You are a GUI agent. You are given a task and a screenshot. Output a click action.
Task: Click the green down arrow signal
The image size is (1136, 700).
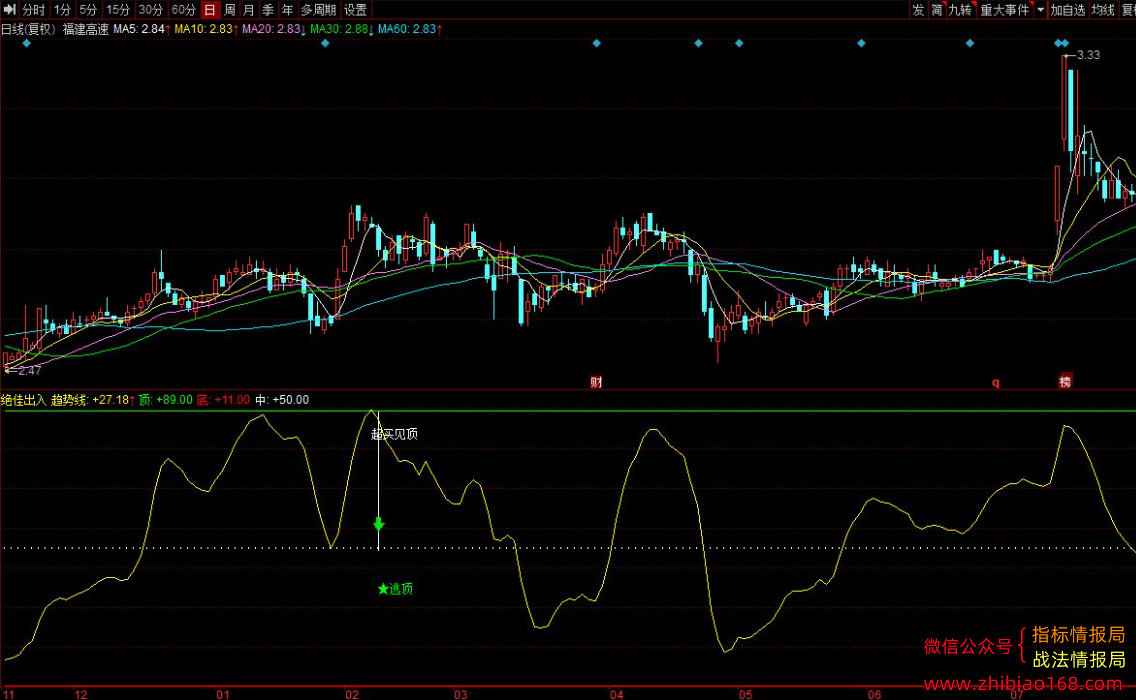pos(378,524)
